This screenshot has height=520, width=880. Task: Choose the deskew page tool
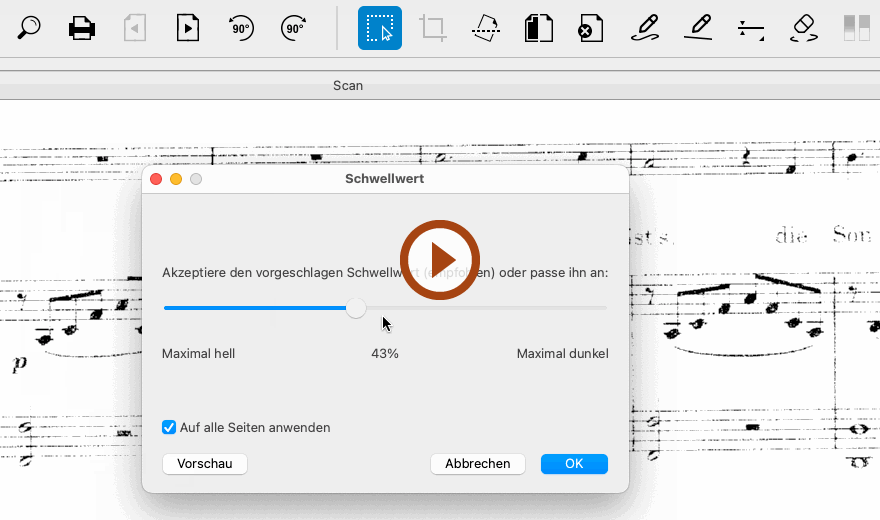pos(486,28)
